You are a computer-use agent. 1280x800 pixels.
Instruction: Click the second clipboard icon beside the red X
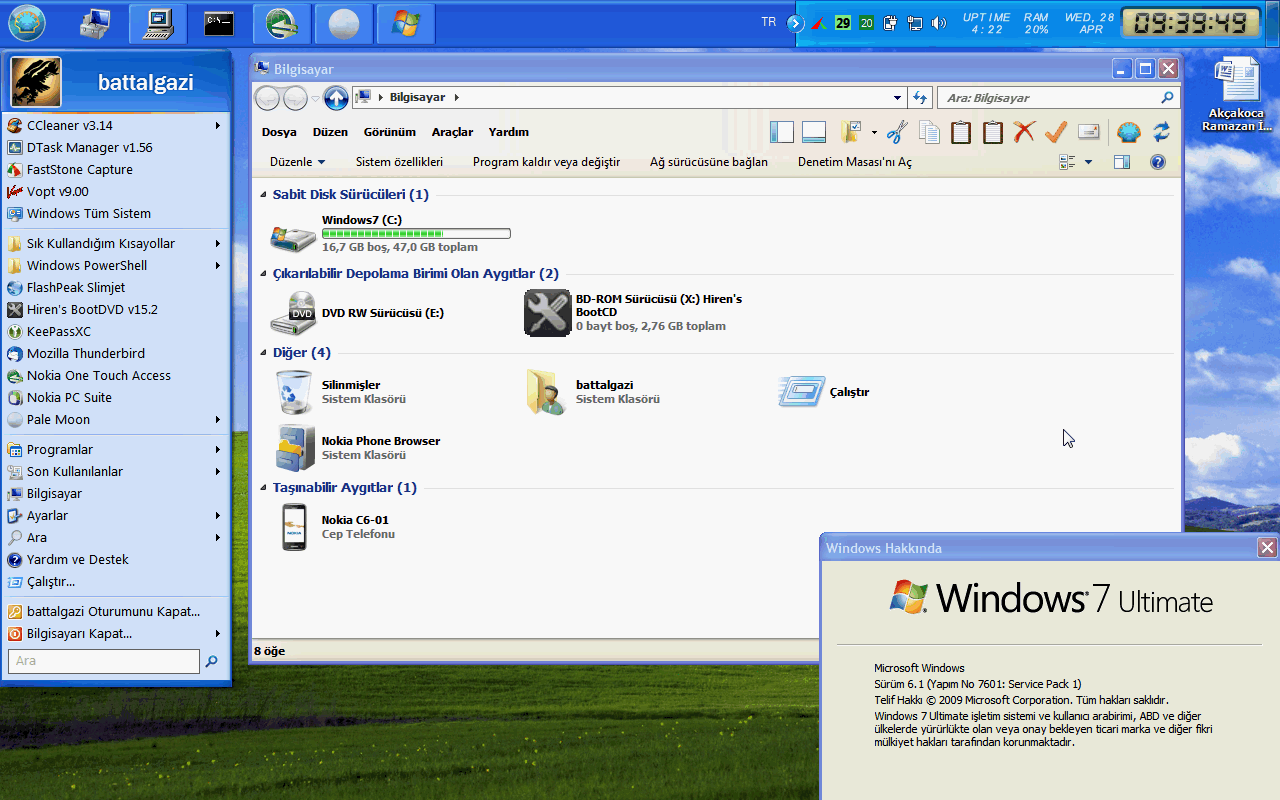coord(992,132)
